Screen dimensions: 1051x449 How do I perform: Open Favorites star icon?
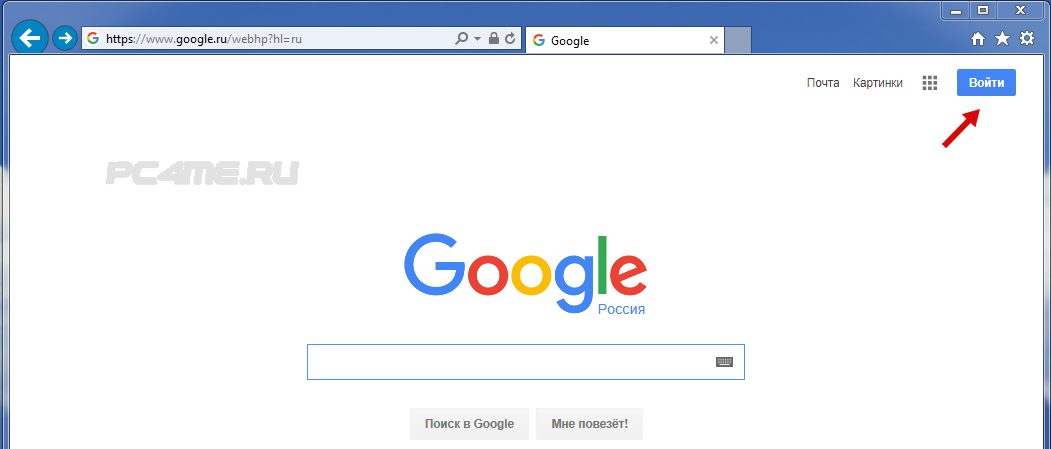point(1002,39)
